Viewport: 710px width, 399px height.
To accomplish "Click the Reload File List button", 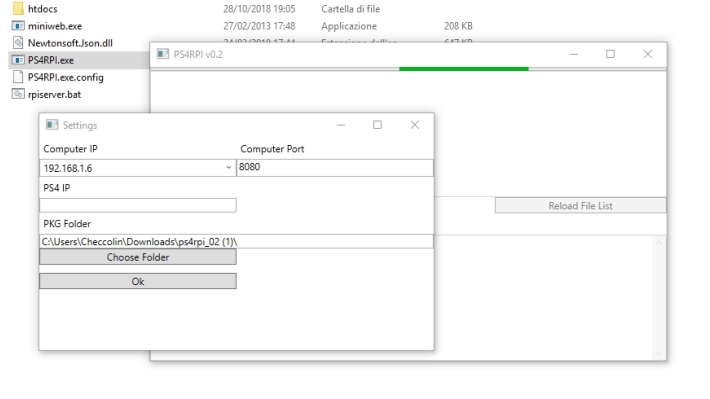I will (x=580, y=206).
